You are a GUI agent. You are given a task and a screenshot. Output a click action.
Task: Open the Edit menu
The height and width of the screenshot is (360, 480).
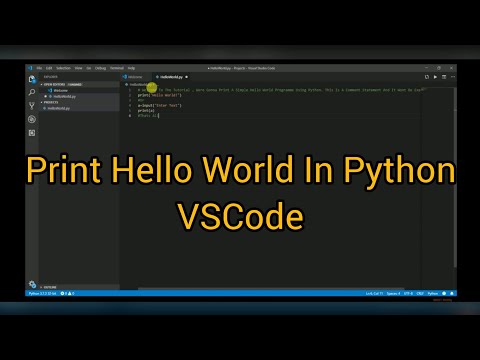pos(49,68)
